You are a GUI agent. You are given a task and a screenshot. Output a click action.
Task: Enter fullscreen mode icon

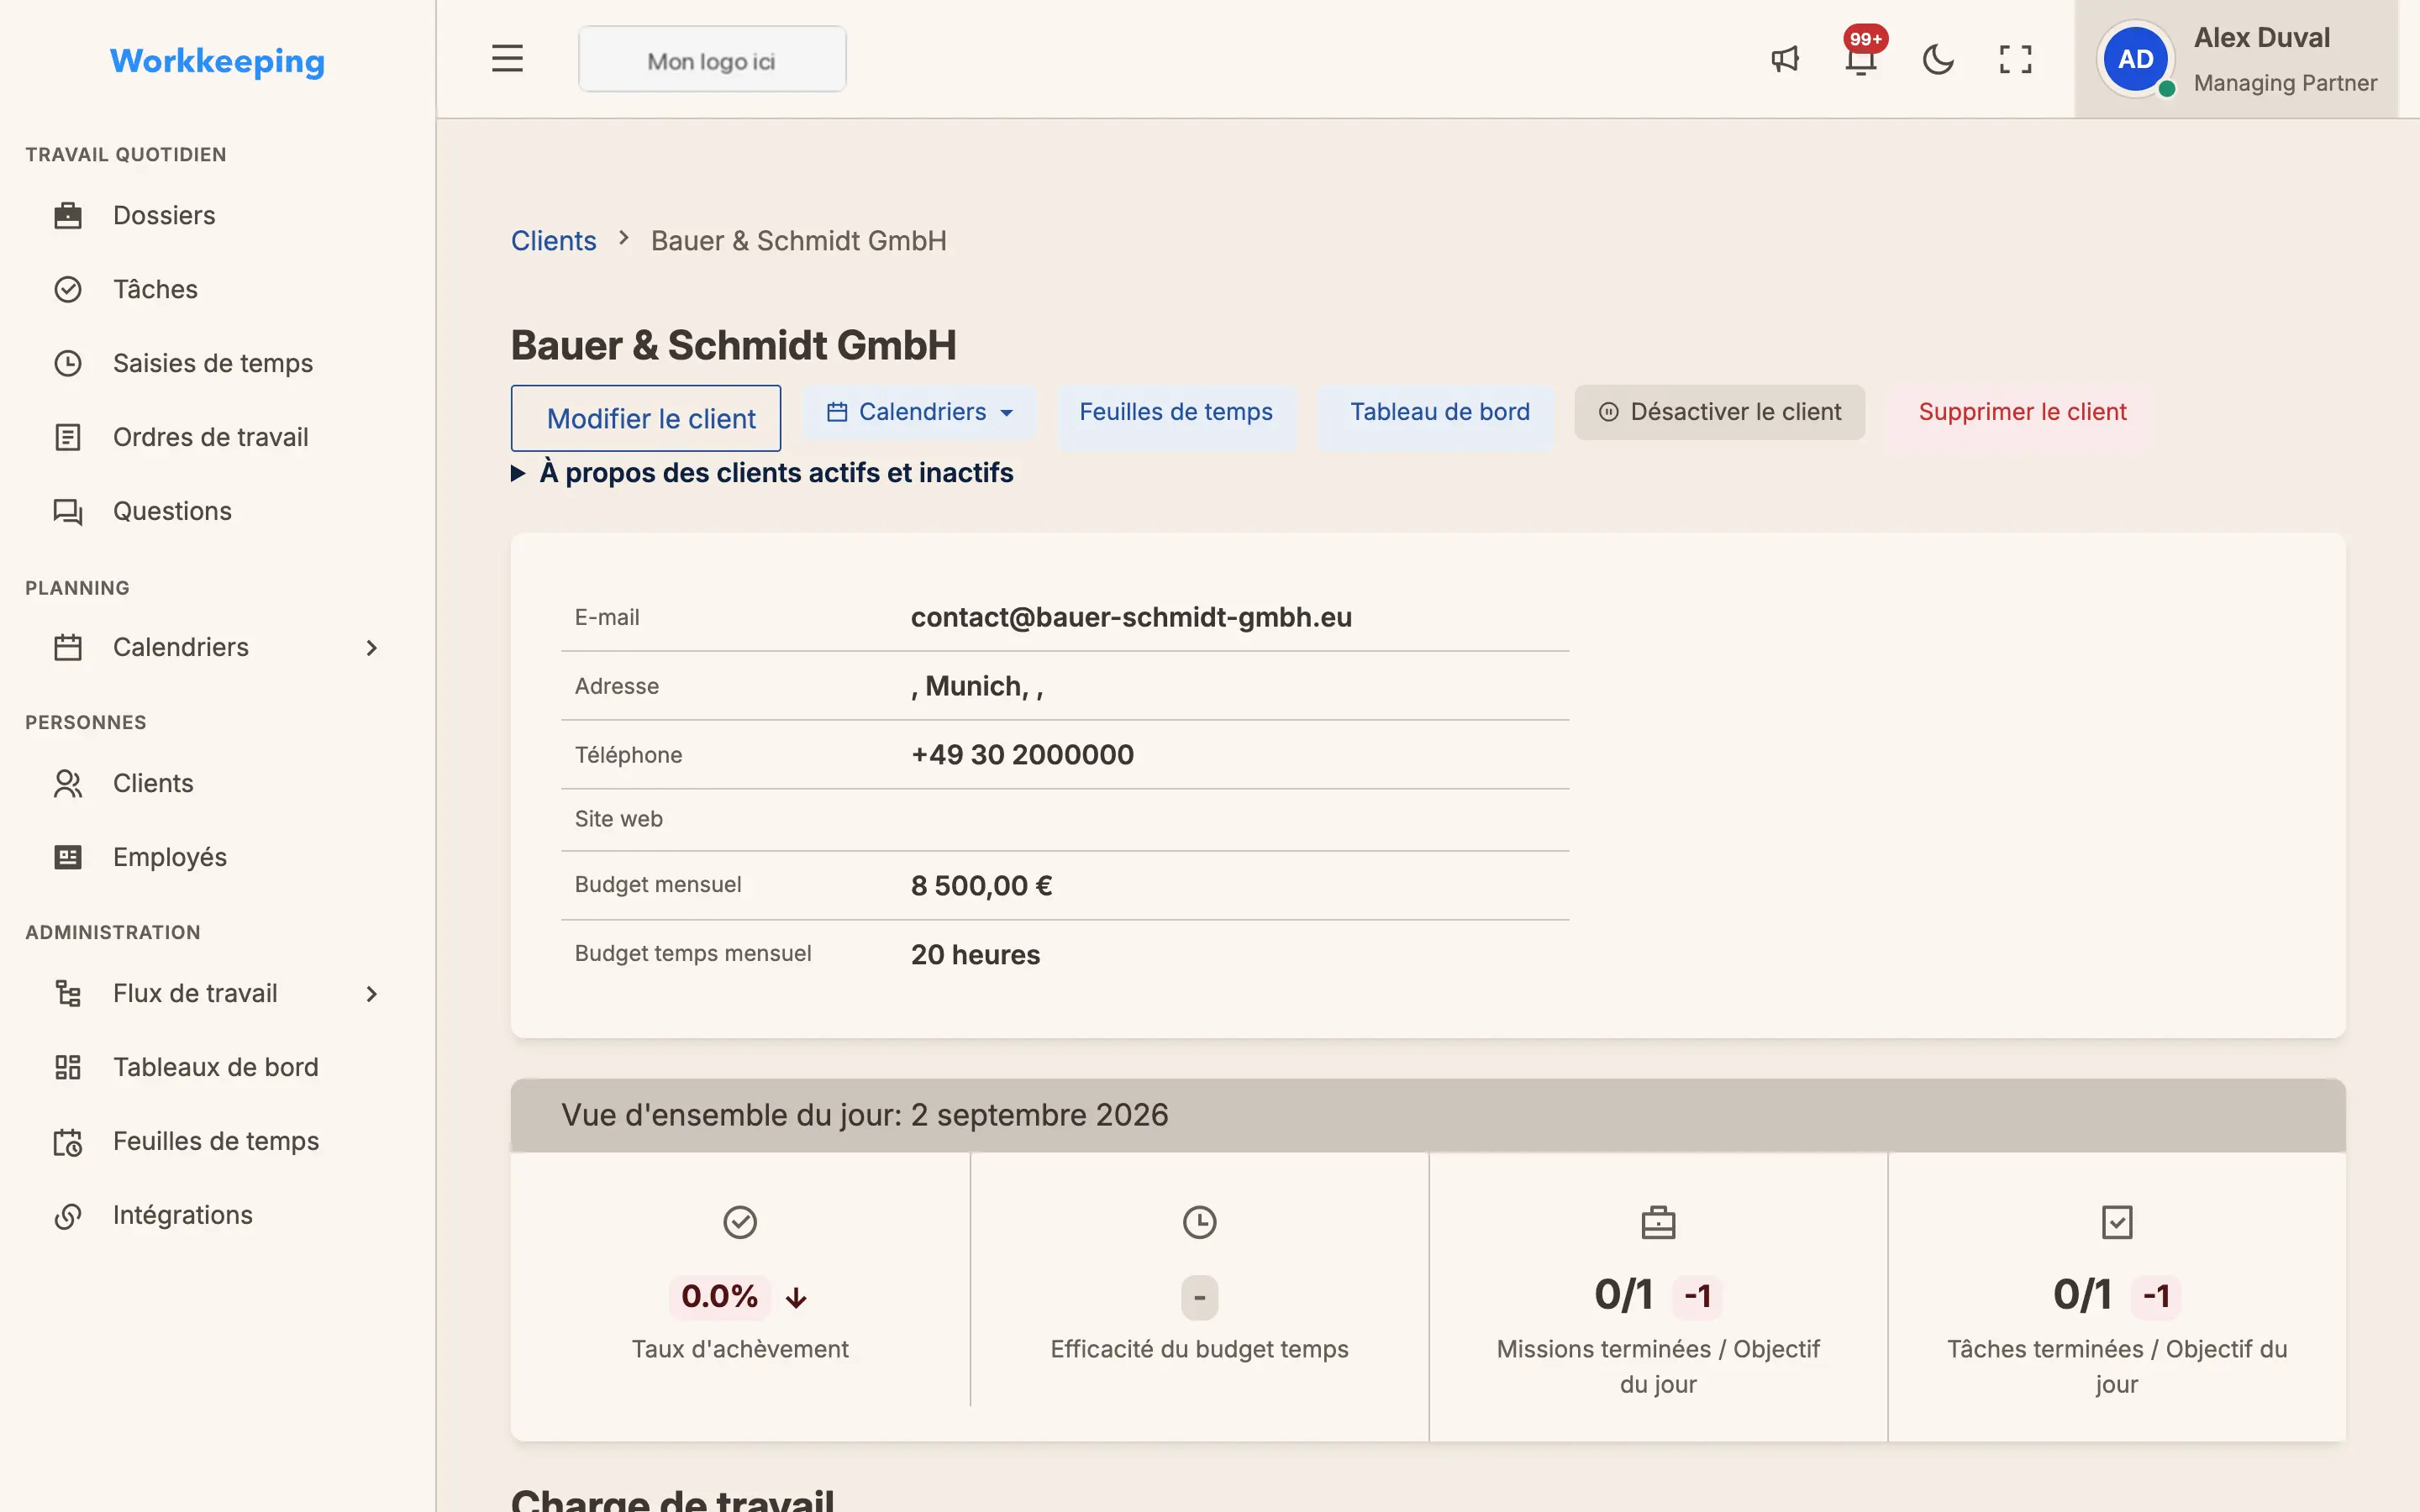[2015, 59]
